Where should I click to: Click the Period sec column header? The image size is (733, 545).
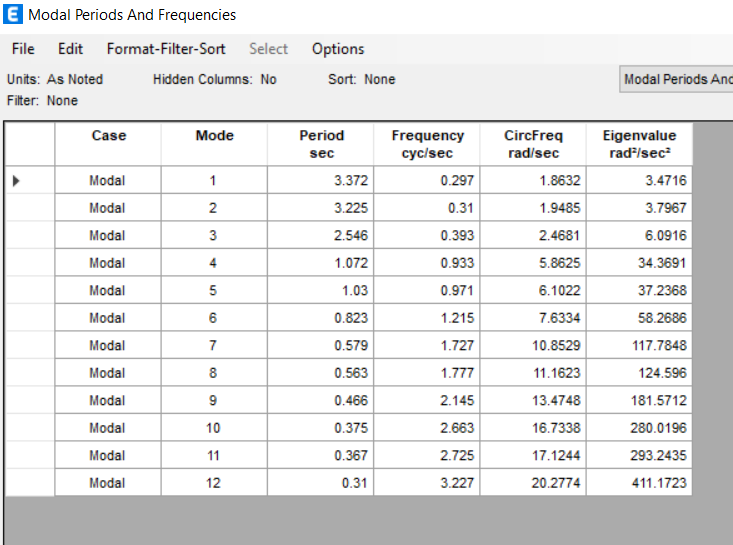pos(321,144)
